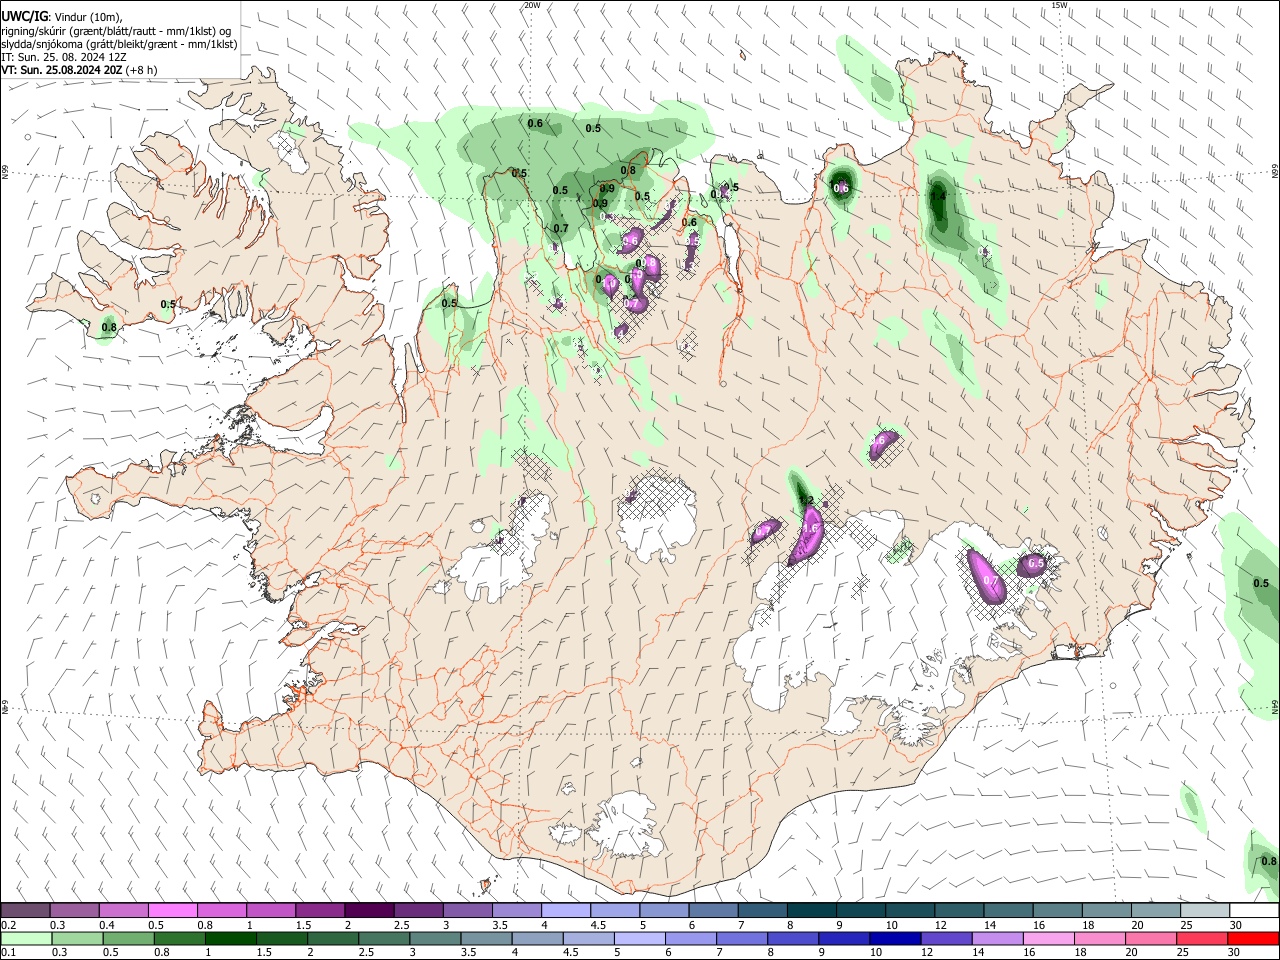Click the 15W longitude label
Image resolution: width=1280 pixels, height=960 pixels.
tap(1059, 5)
